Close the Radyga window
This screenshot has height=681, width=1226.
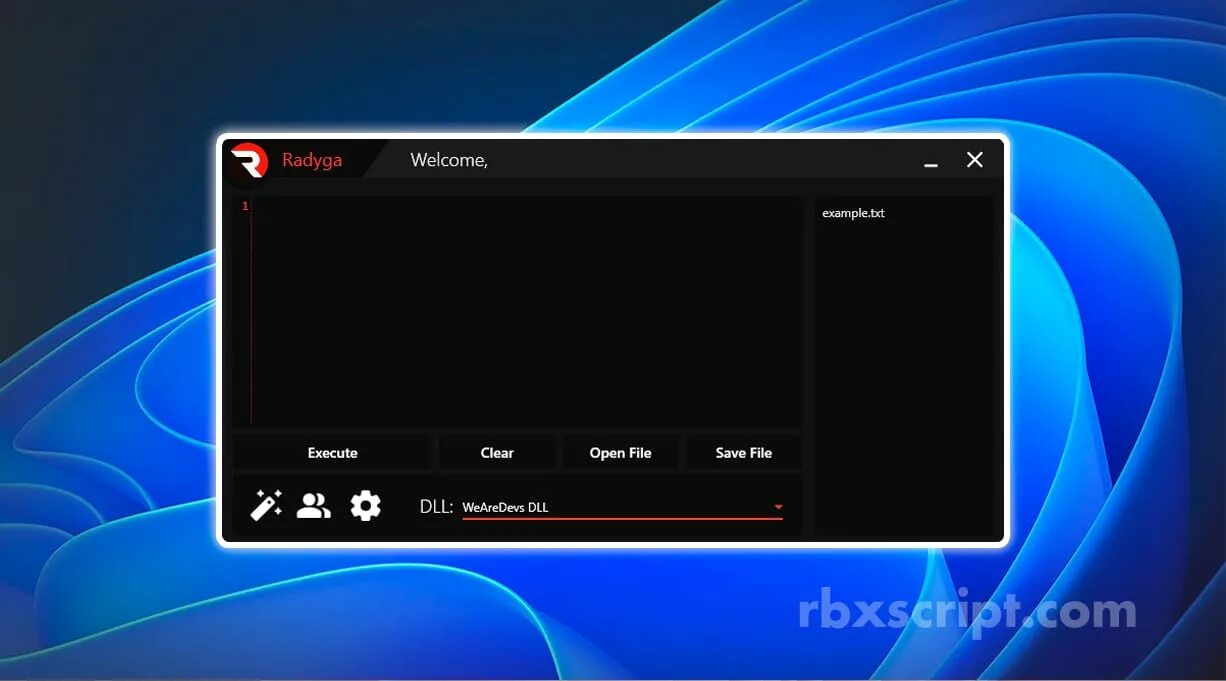[975, 160]
